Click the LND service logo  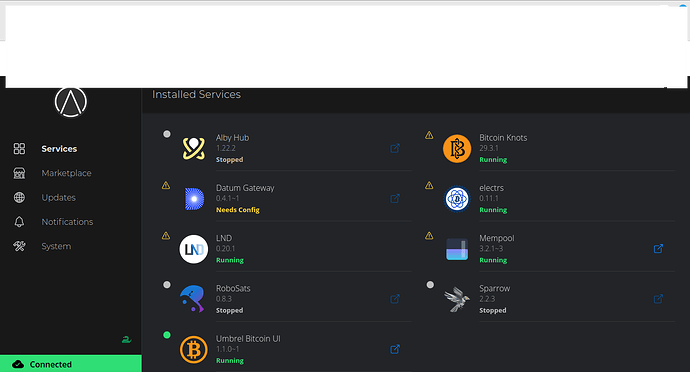point(194,249)
